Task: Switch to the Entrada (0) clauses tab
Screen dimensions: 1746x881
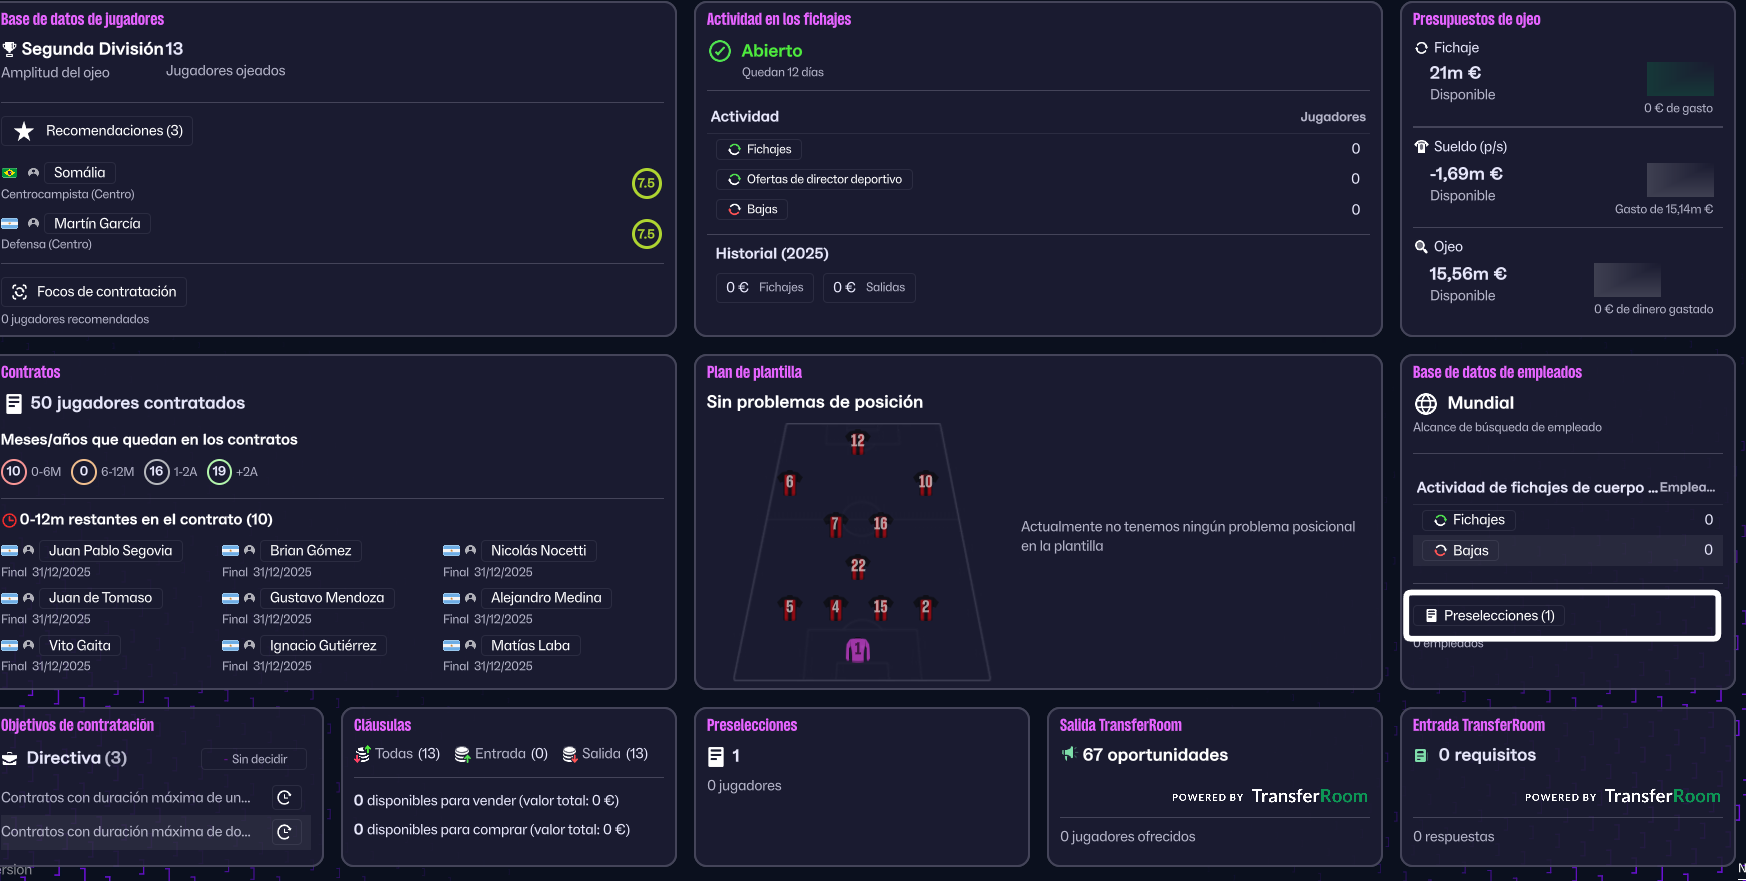Action: tap(501, 754)
